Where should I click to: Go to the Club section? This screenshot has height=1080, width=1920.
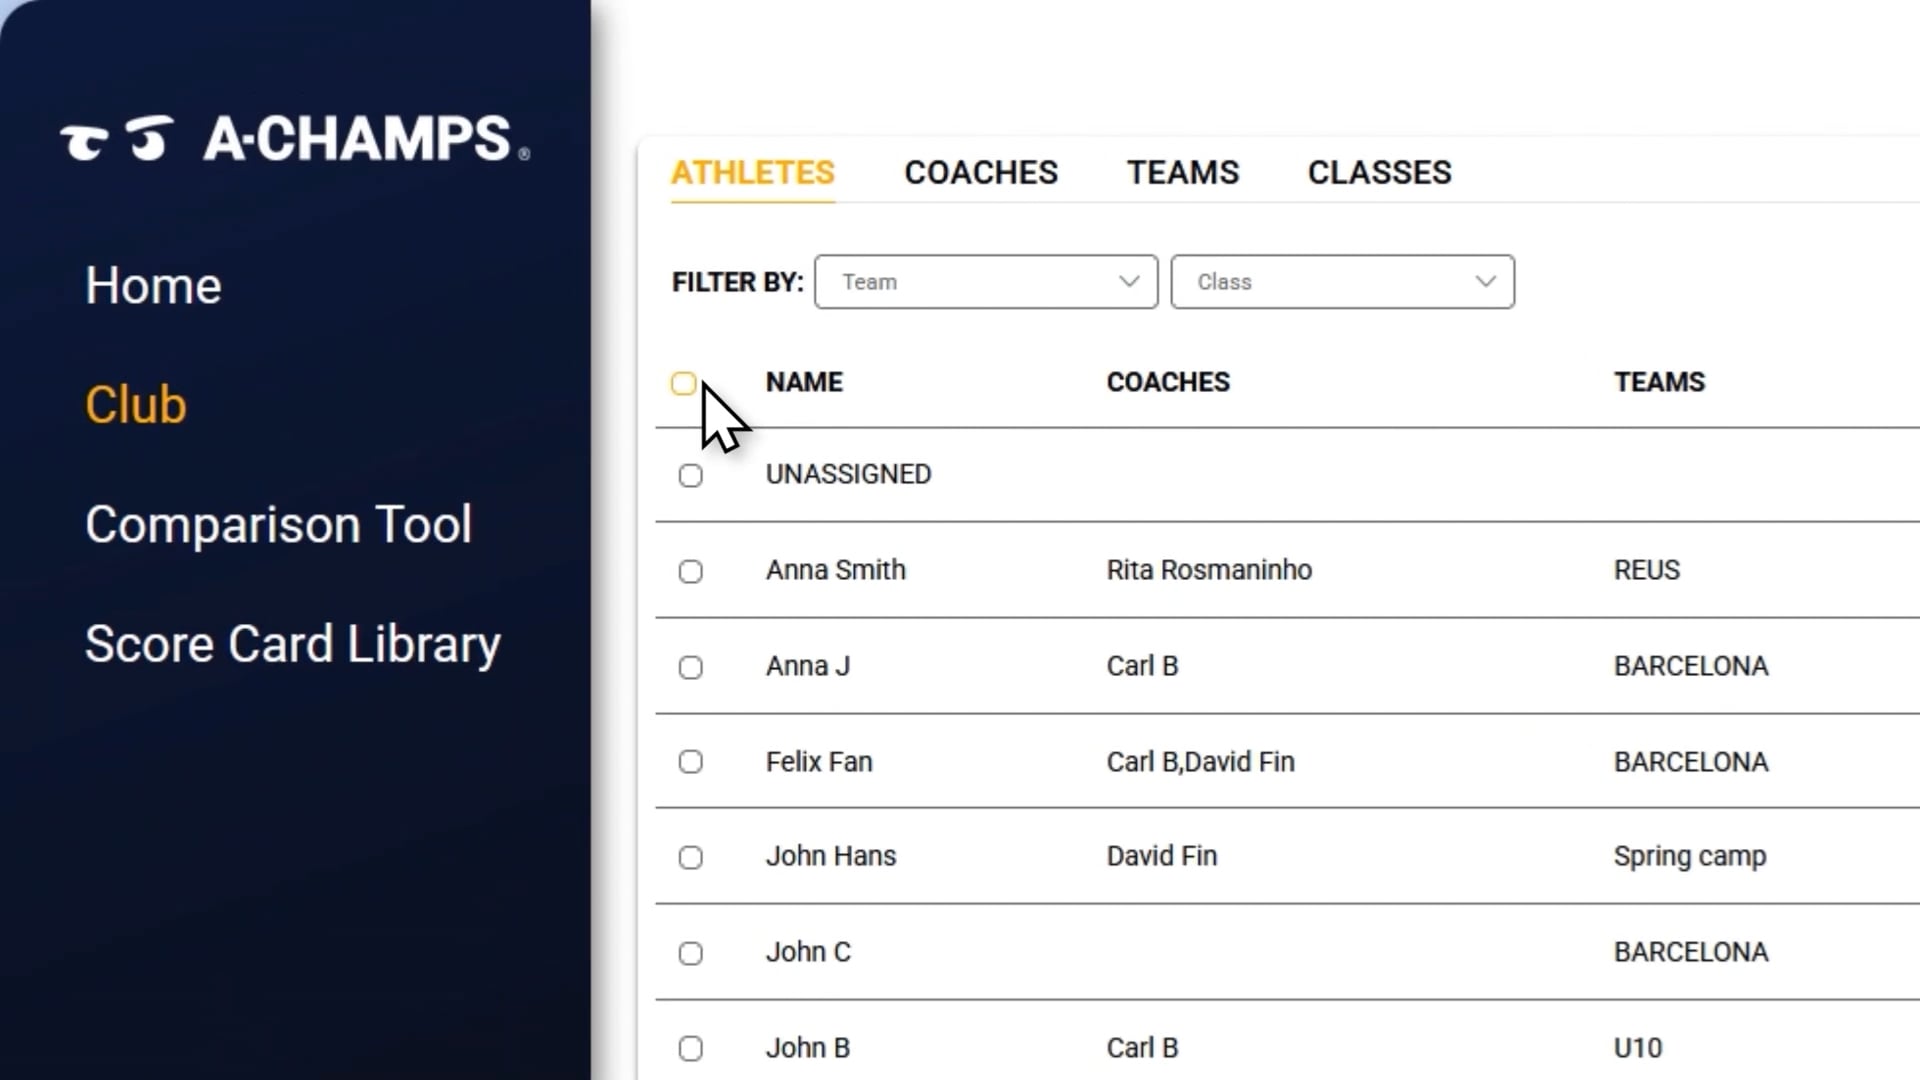(x=136, y=405)
